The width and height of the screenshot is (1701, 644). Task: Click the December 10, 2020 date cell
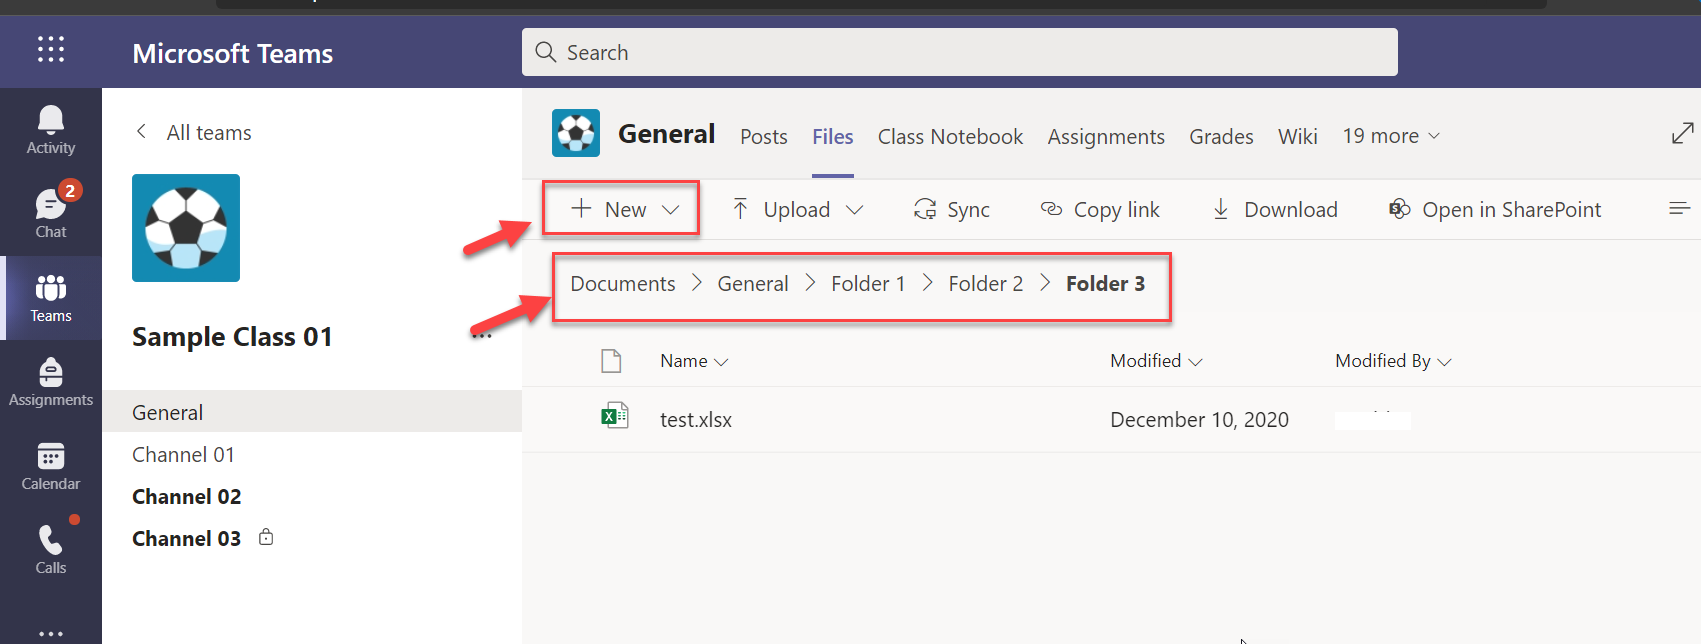1199,420
